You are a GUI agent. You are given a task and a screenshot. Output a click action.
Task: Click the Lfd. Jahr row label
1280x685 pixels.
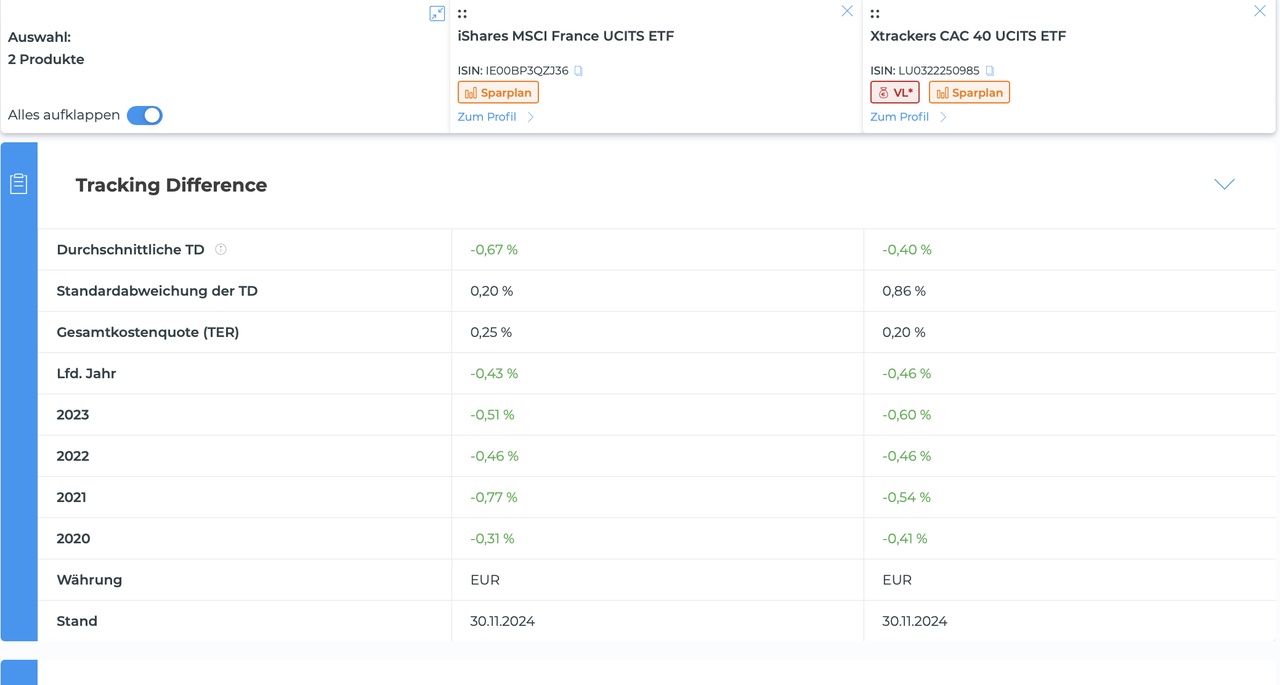click(86, 373)
